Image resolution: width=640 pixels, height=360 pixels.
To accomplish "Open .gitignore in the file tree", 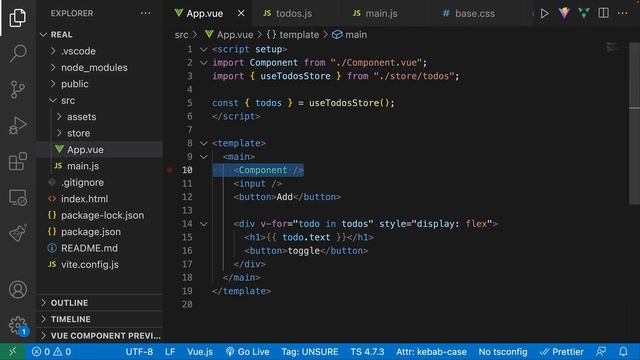I will click(x=100, y=182).
